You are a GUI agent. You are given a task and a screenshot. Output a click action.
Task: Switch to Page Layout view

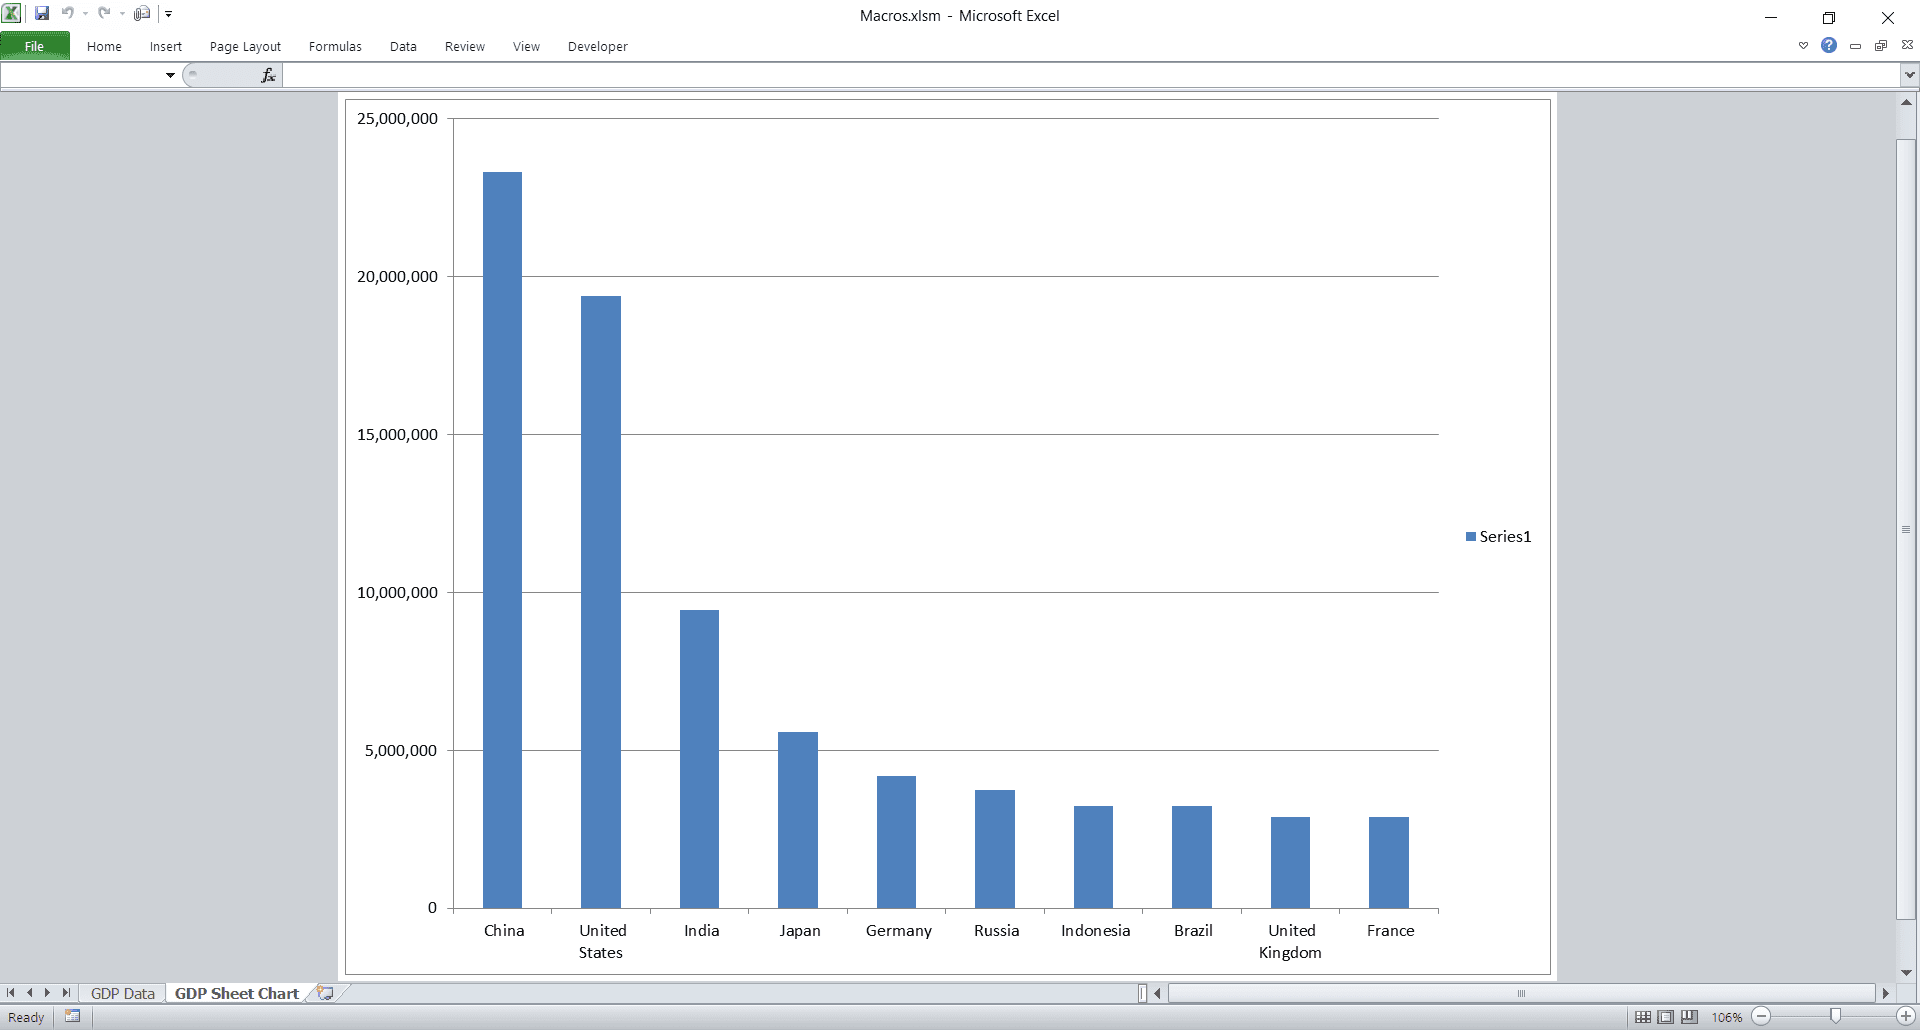[x=1666, y=1017]
